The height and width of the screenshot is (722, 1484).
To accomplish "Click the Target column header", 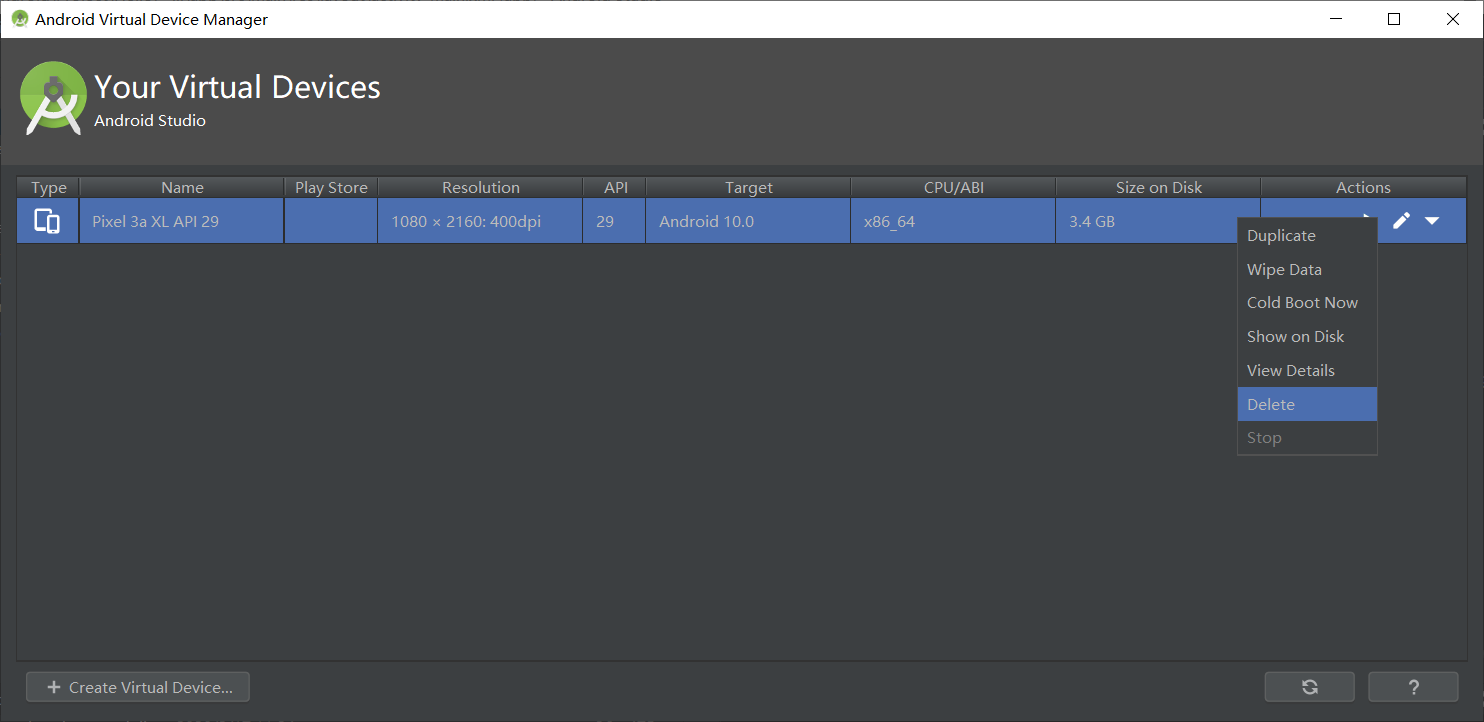I will point(748,187).
